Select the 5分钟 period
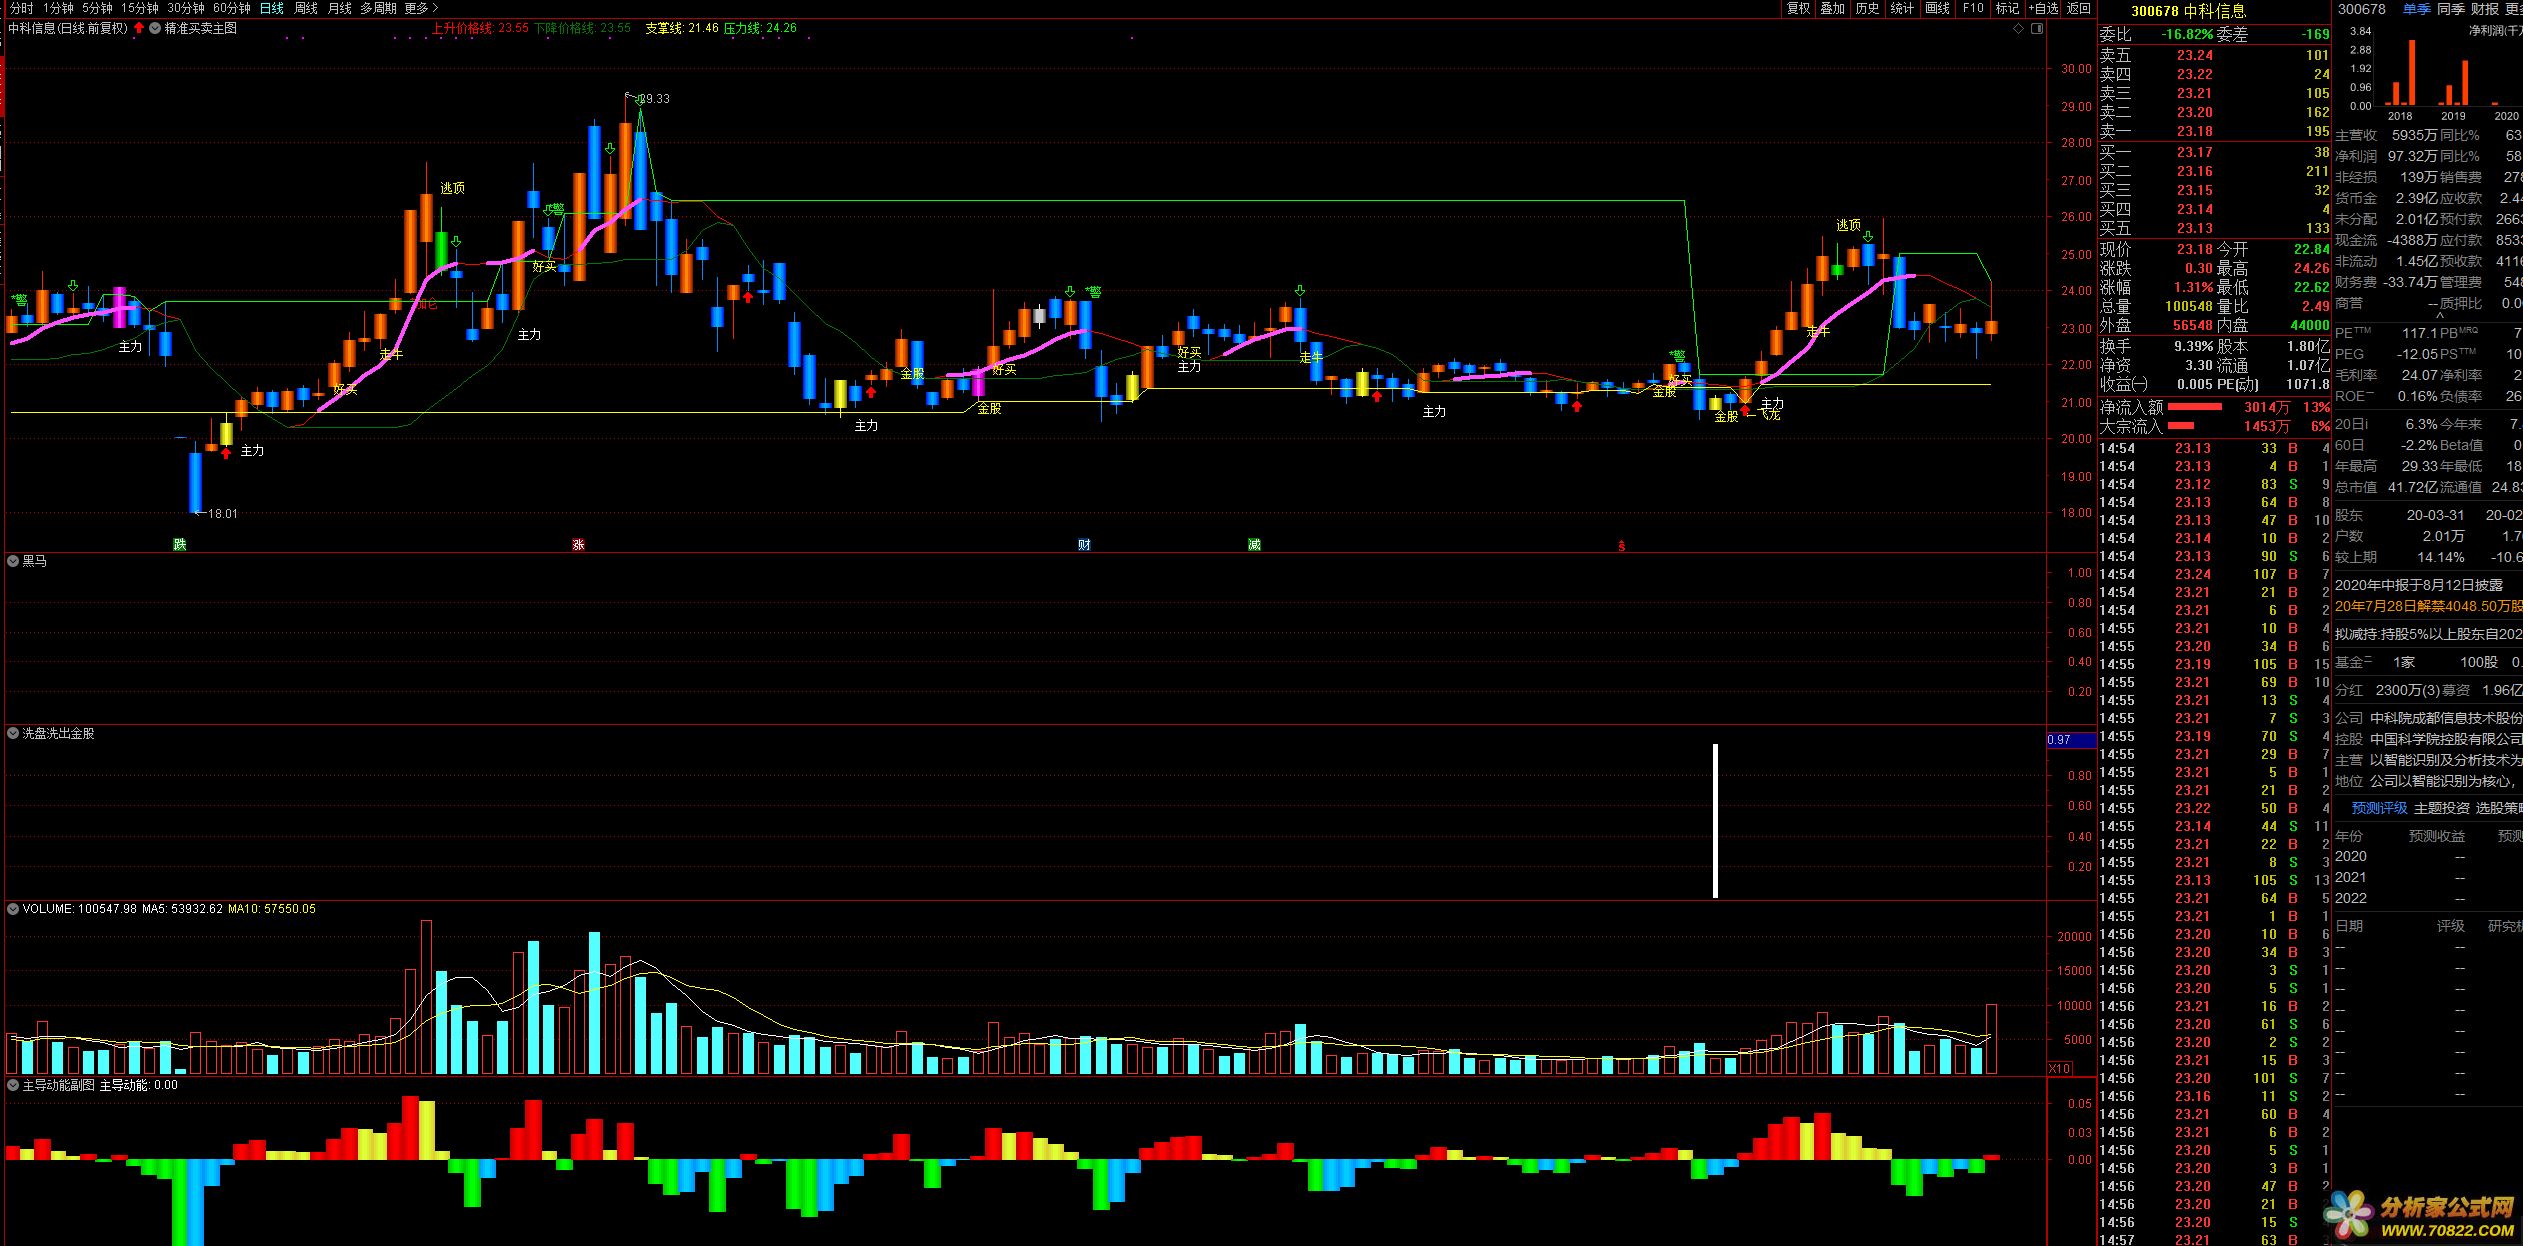This screenshot has width=2523, height=1246. click(x=97, y=8)
